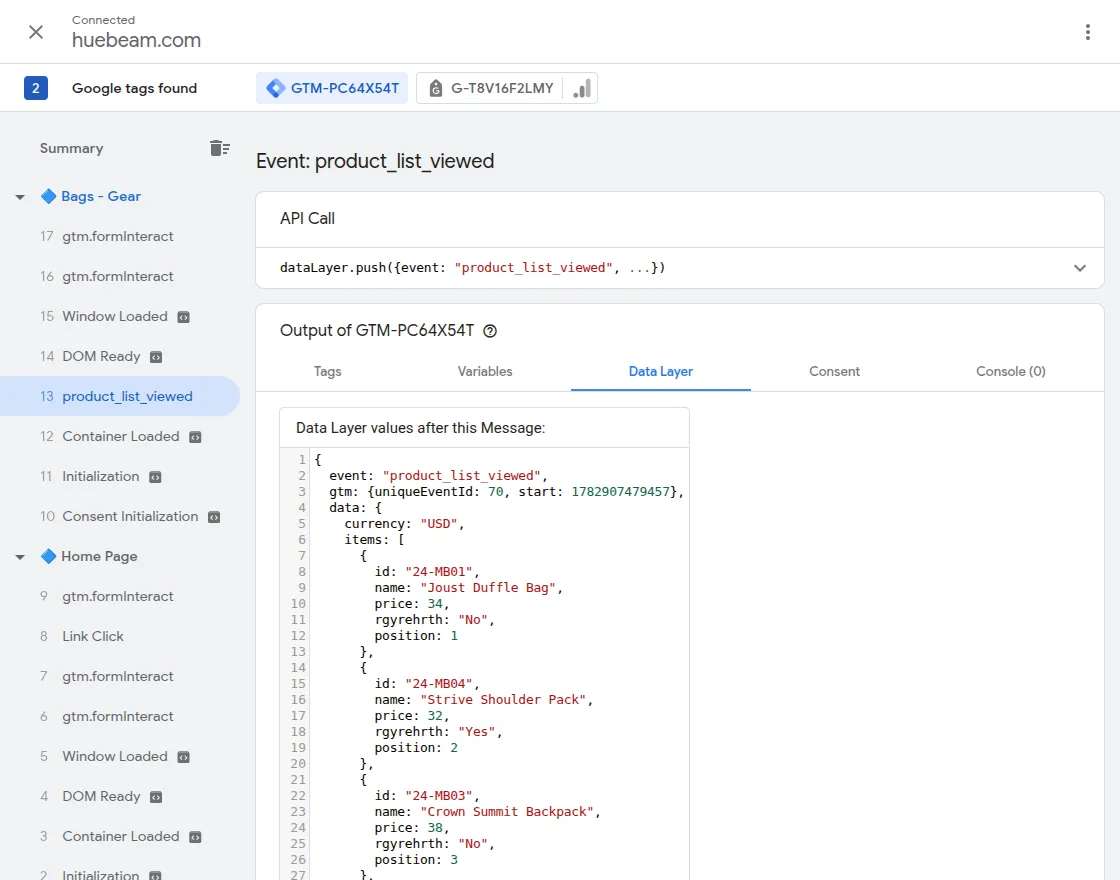Click code badge next to event 14 DOM Ready
Image resolution: width=1120 pixels, height=880 pixels.
156,357
